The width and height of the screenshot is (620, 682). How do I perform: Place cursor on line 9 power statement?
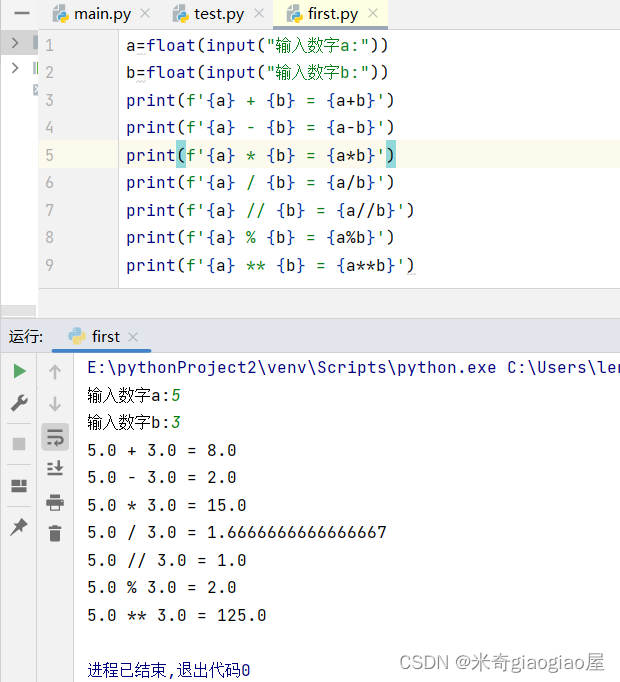tap(270, 266)
